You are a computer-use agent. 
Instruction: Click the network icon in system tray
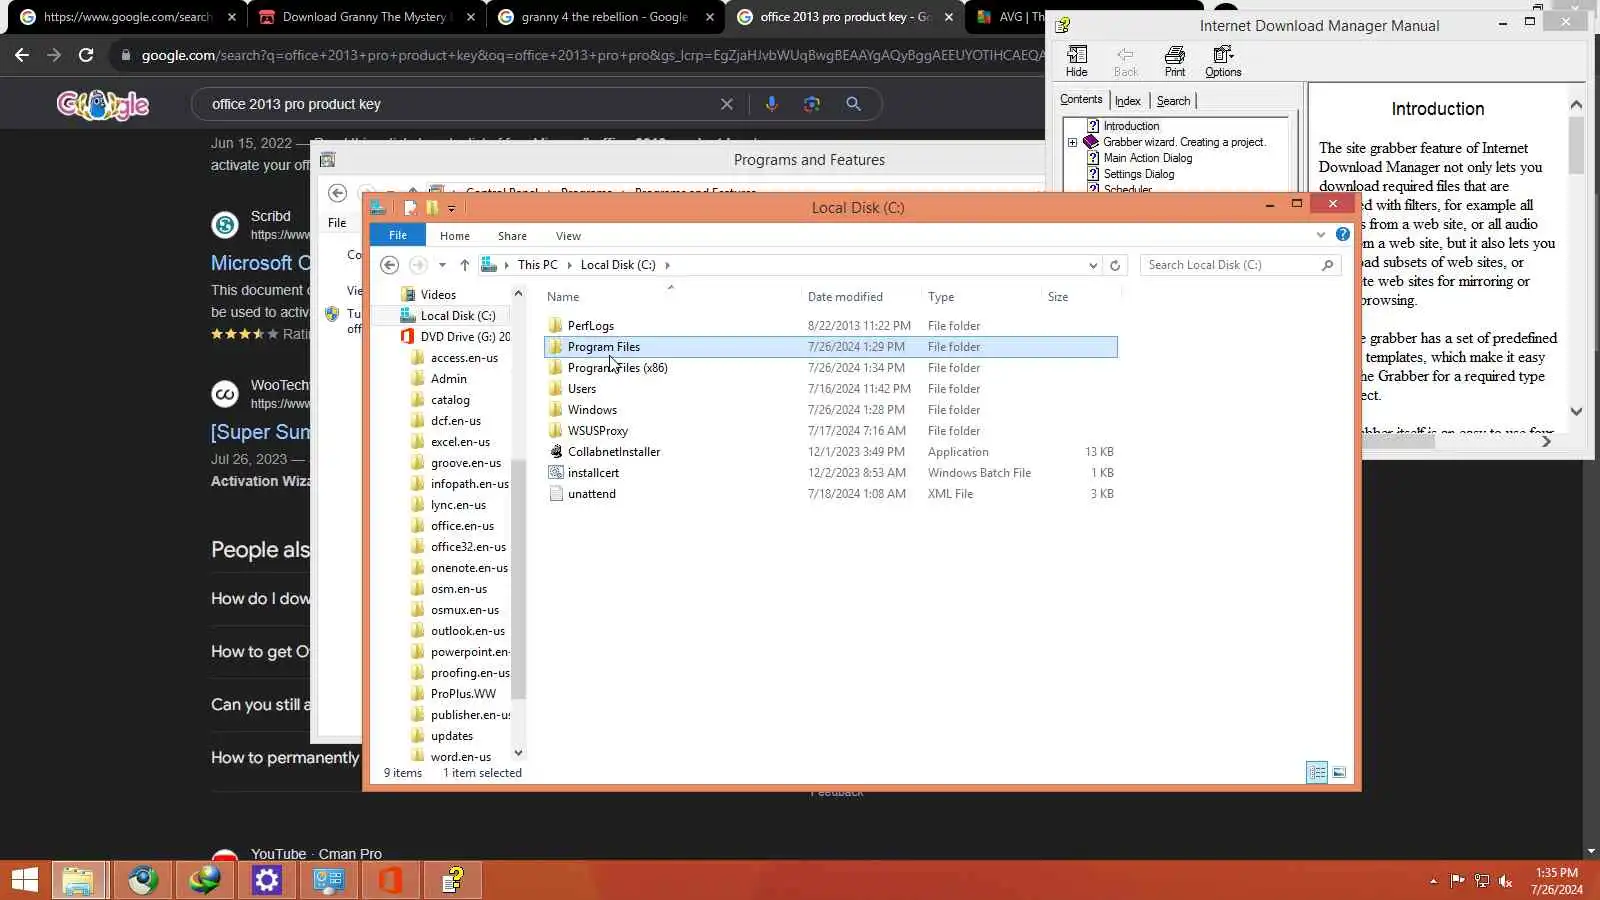1482,881
